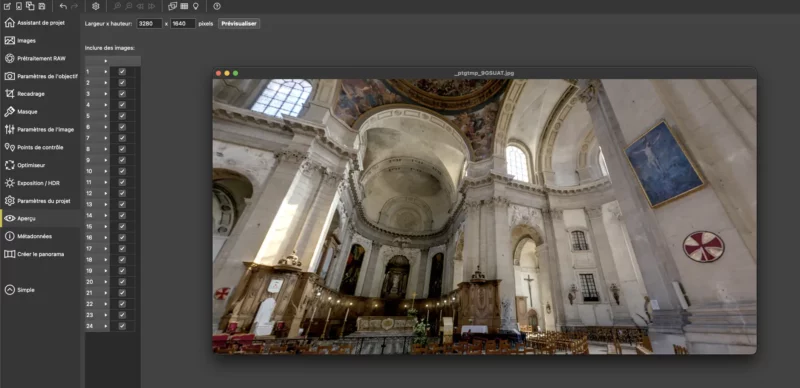Select the Recadrage crop icon
Image resolution: width=800 pixels, height=388 pixels.
point(9,94)
